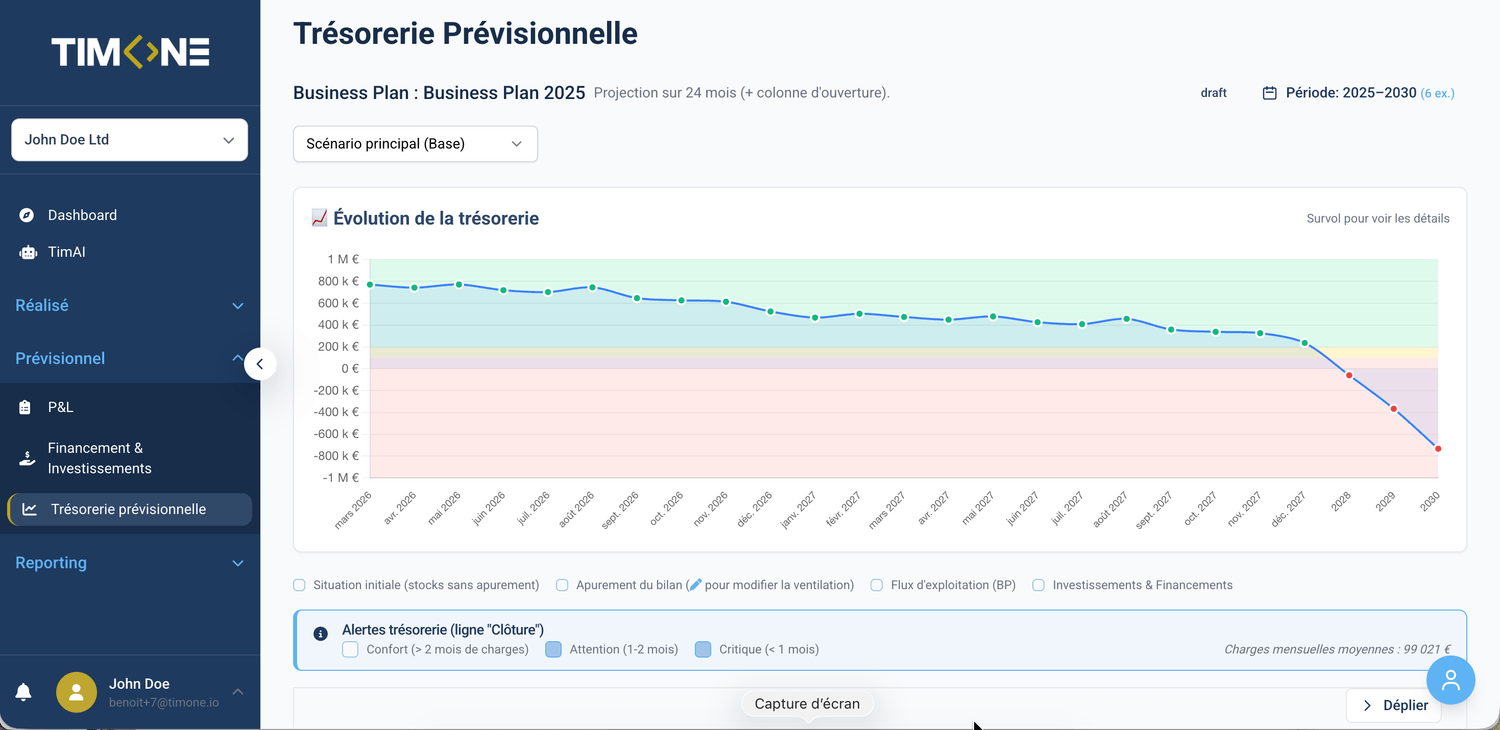1500x730 pixels.
Task: Click the calendar icon beside Période
Action: click(1269, 93)
